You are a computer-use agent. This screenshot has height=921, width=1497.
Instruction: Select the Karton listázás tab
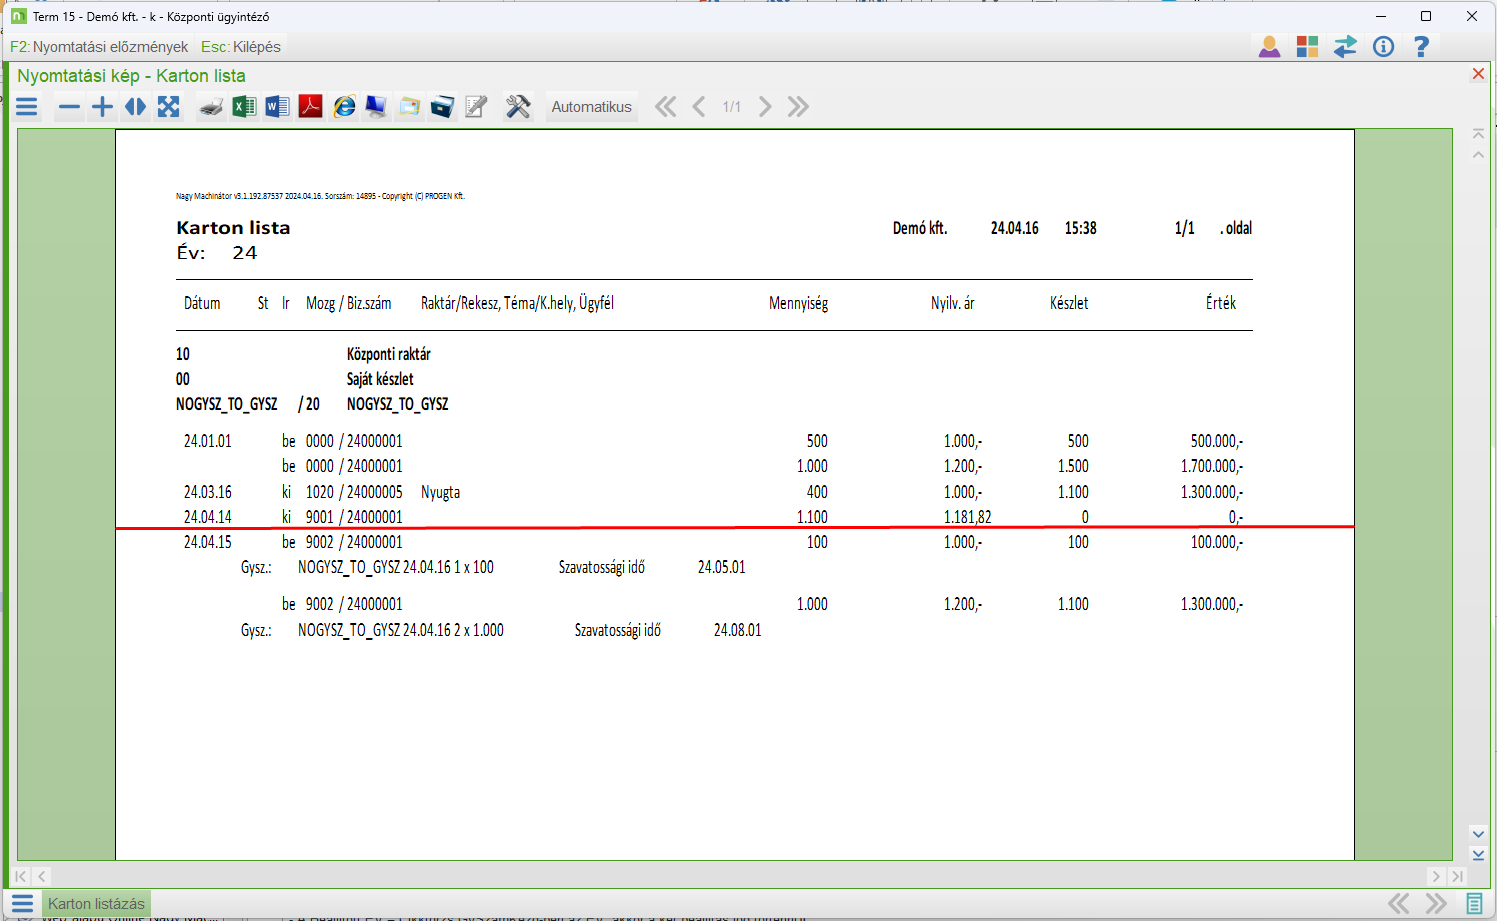[96, 904]
